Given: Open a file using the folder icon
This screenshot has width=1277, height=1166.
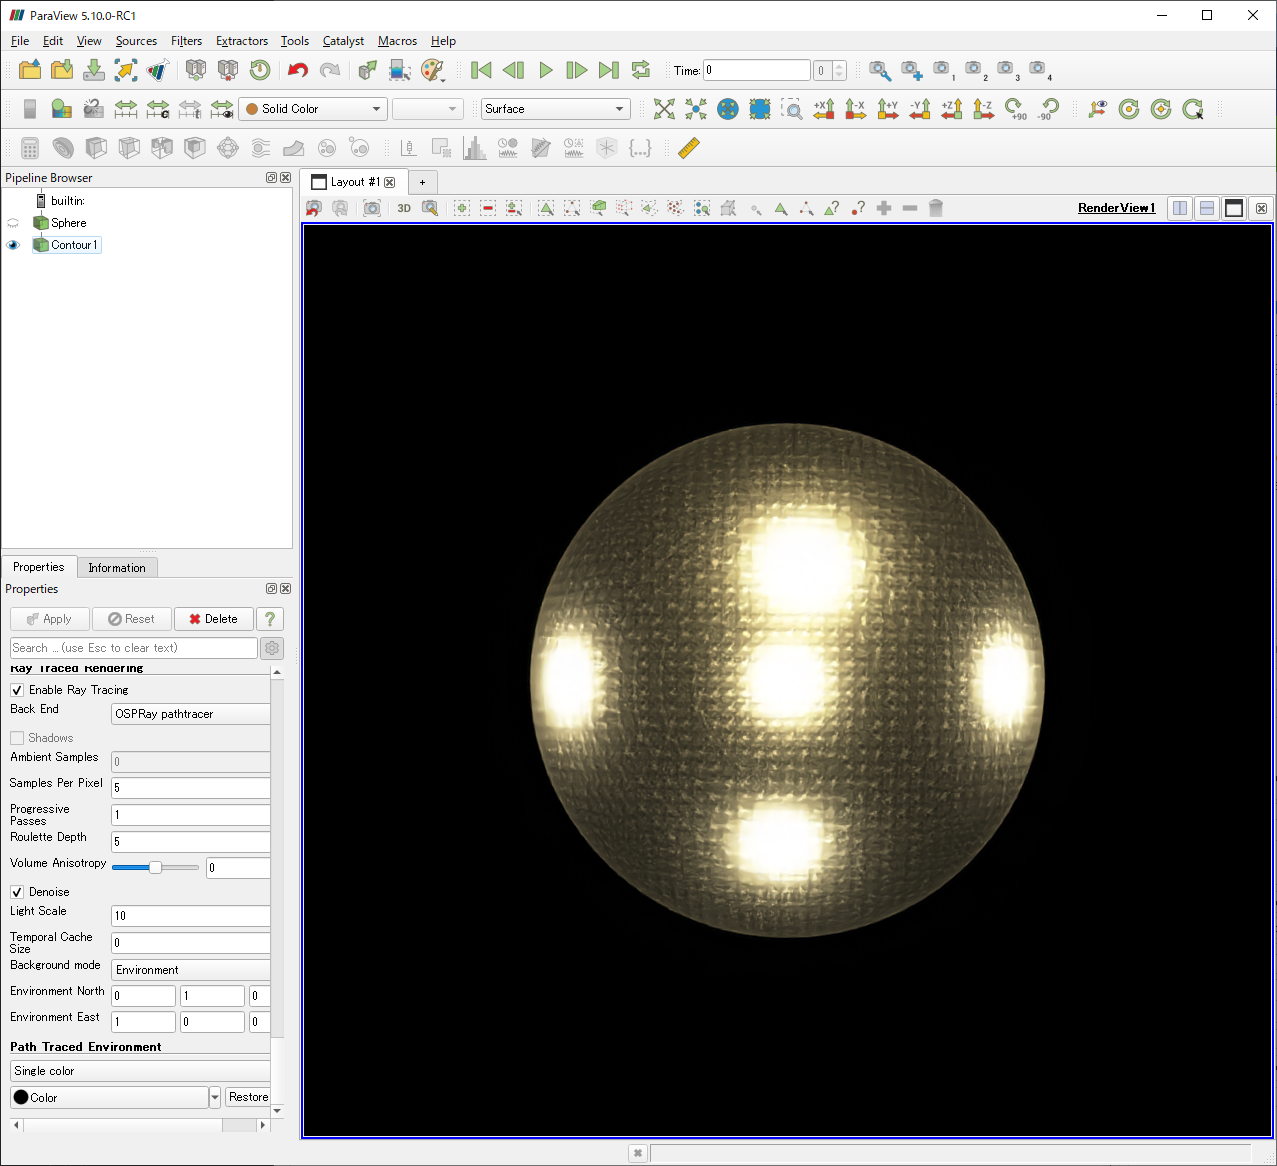Looking at the screenshot, I should pyautogui.click(x=29, y=70).
